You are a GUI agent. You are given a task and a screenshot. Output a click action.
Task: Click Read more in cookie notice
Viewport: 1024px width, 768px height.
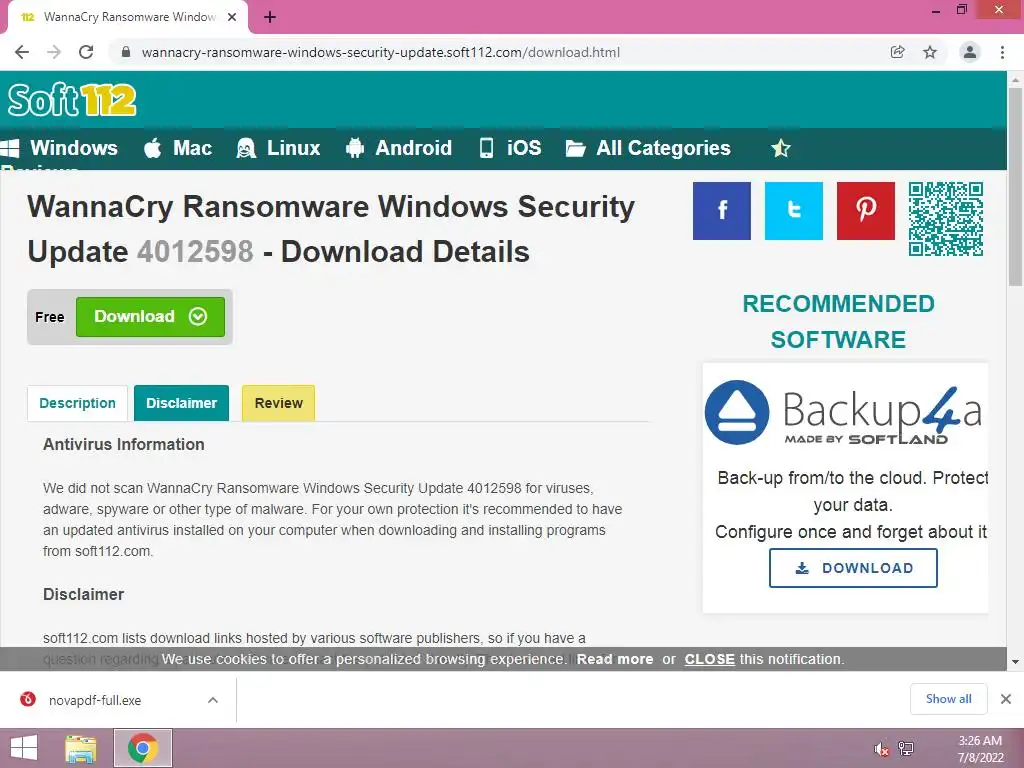click(615, 660)
